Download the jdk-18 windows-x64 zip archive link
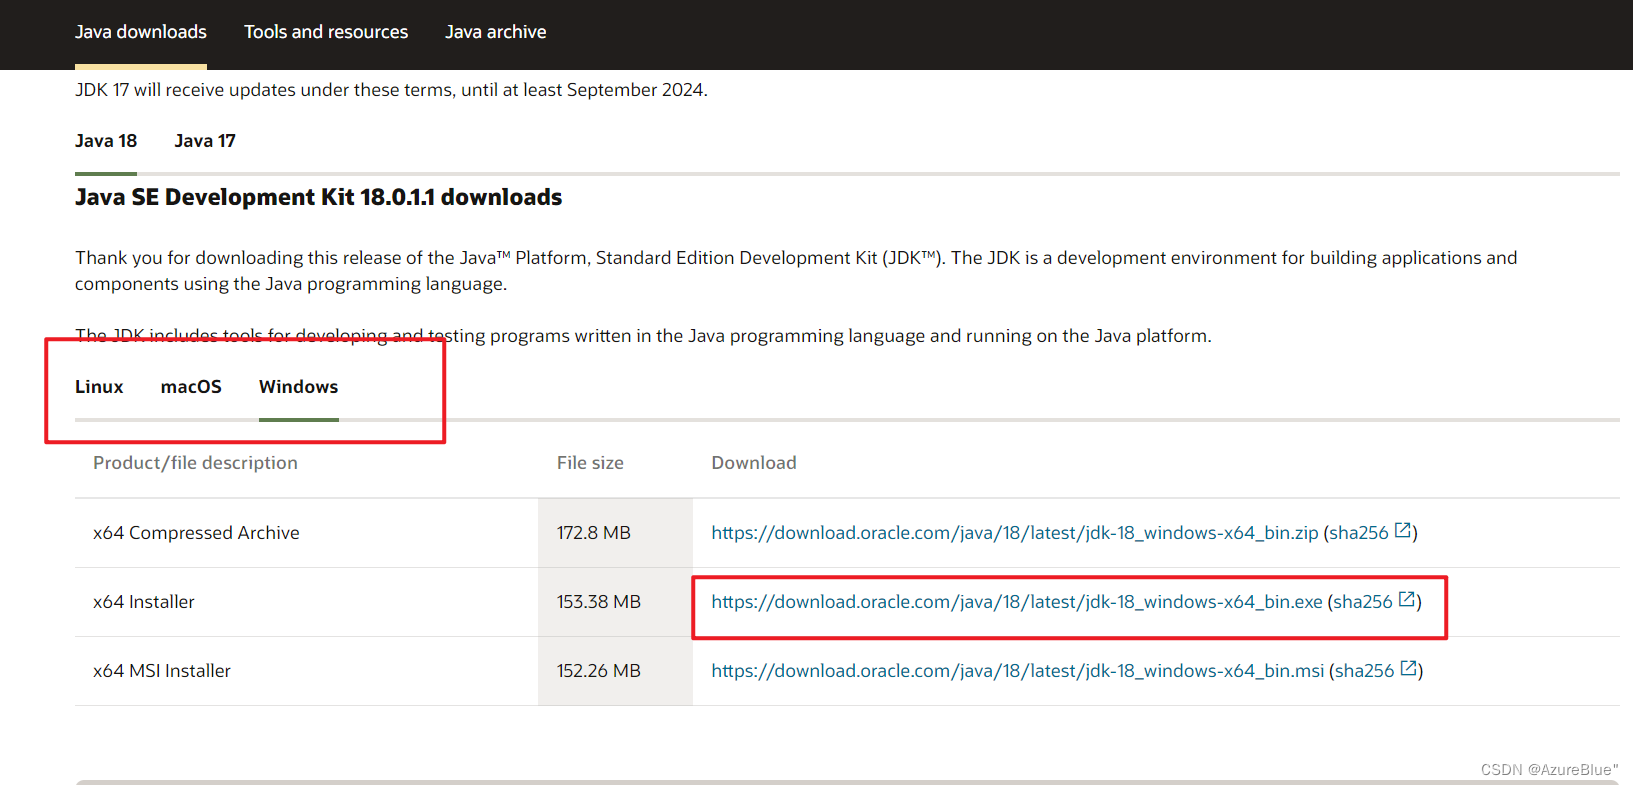1633x785 pixels. [1015, 533]
